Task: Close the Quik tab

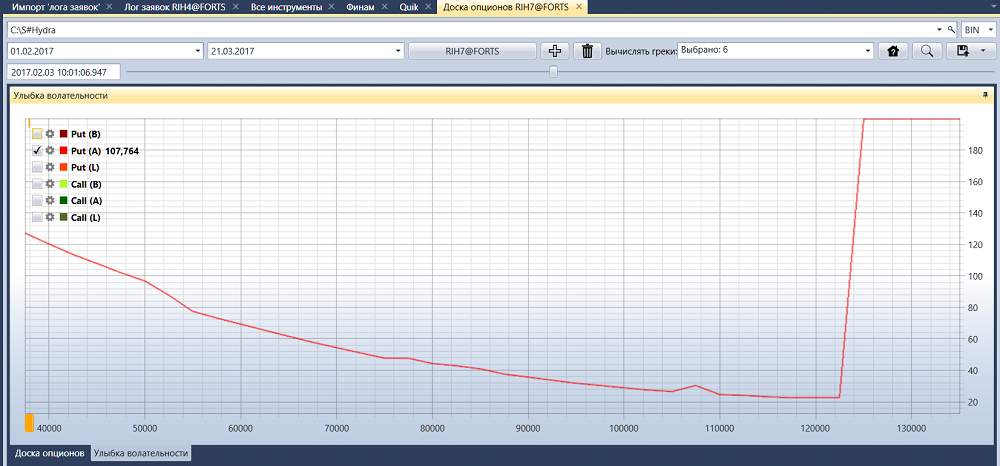Action: pyautogui.click(x=427, y=7)
